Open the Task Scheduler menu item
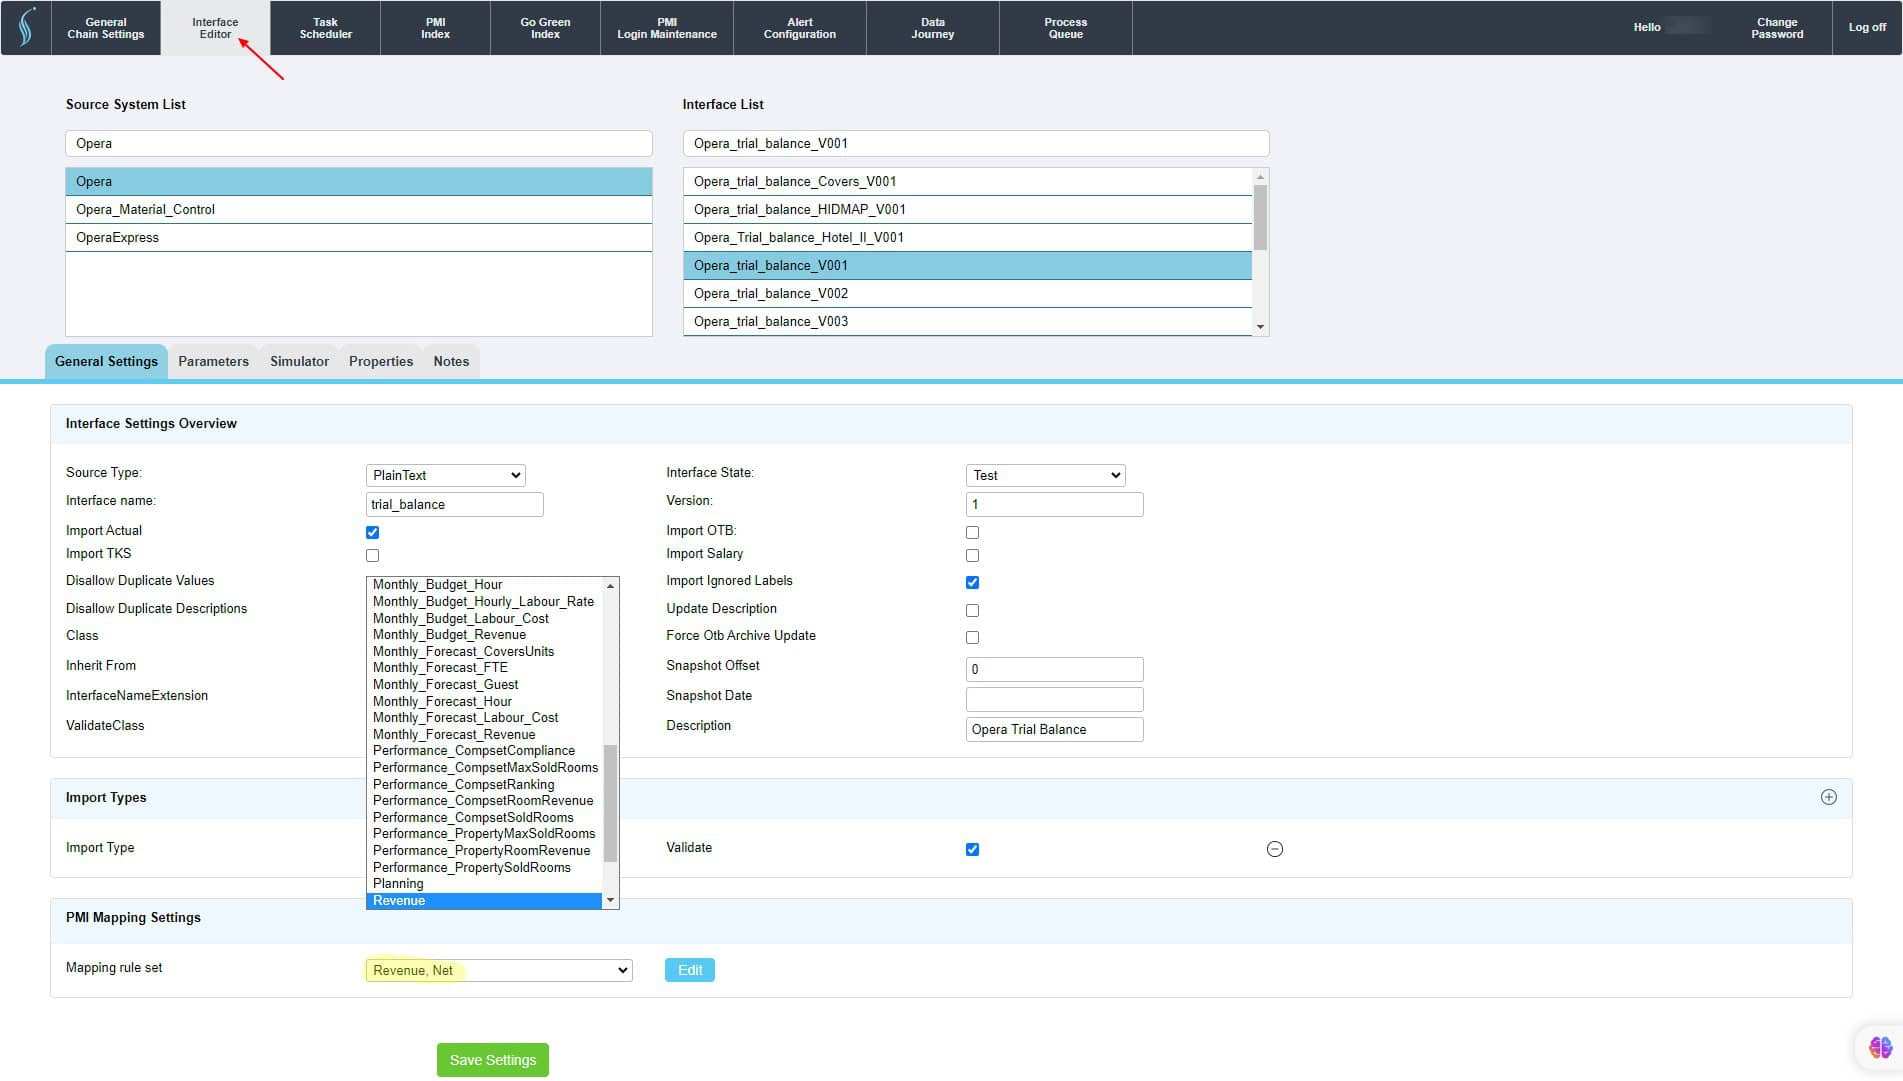The image size is (1903, 1081). 324,27
